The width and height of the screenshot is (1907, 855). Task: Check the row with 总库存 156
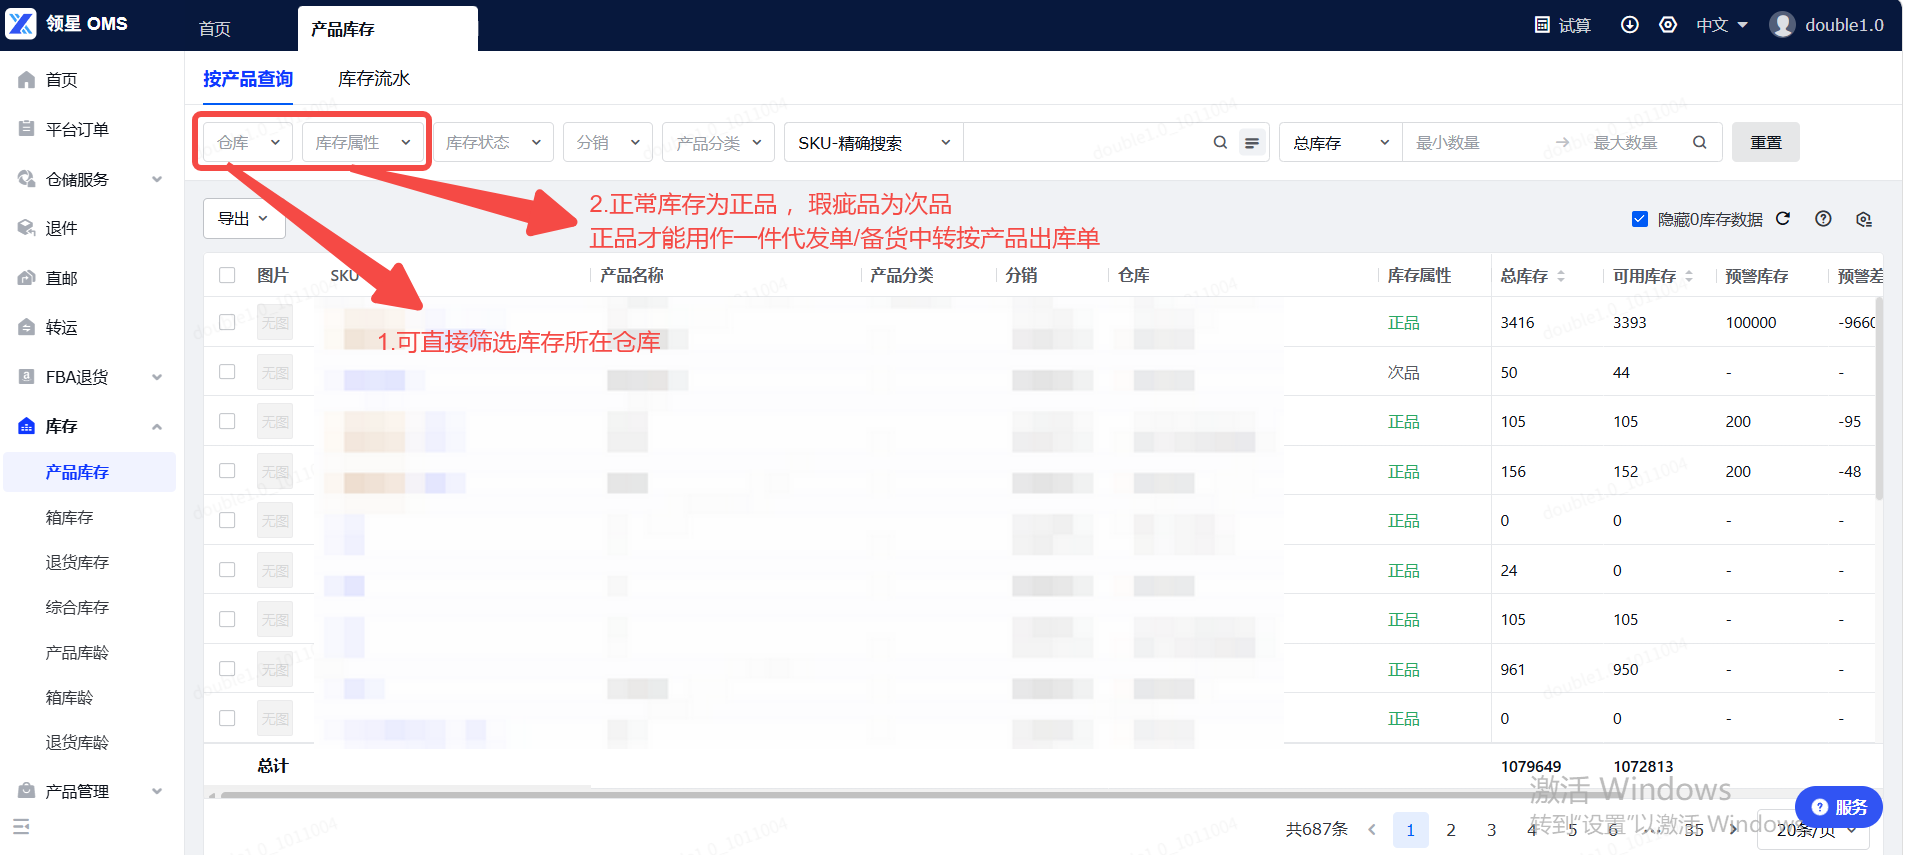click(227, 471)
